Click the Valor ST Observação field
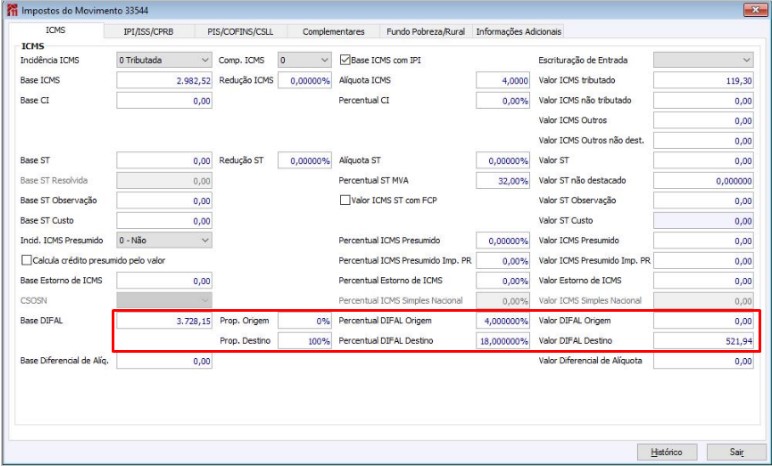This screenshot has height=466, width=772. pyautogui.click(x=703, y=200)
